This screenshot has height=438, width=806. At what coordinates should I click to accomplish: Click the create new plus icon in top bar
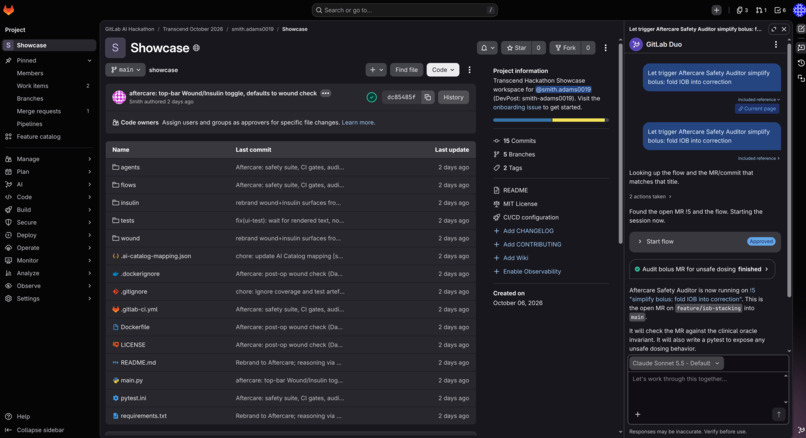tap(716, 10)
